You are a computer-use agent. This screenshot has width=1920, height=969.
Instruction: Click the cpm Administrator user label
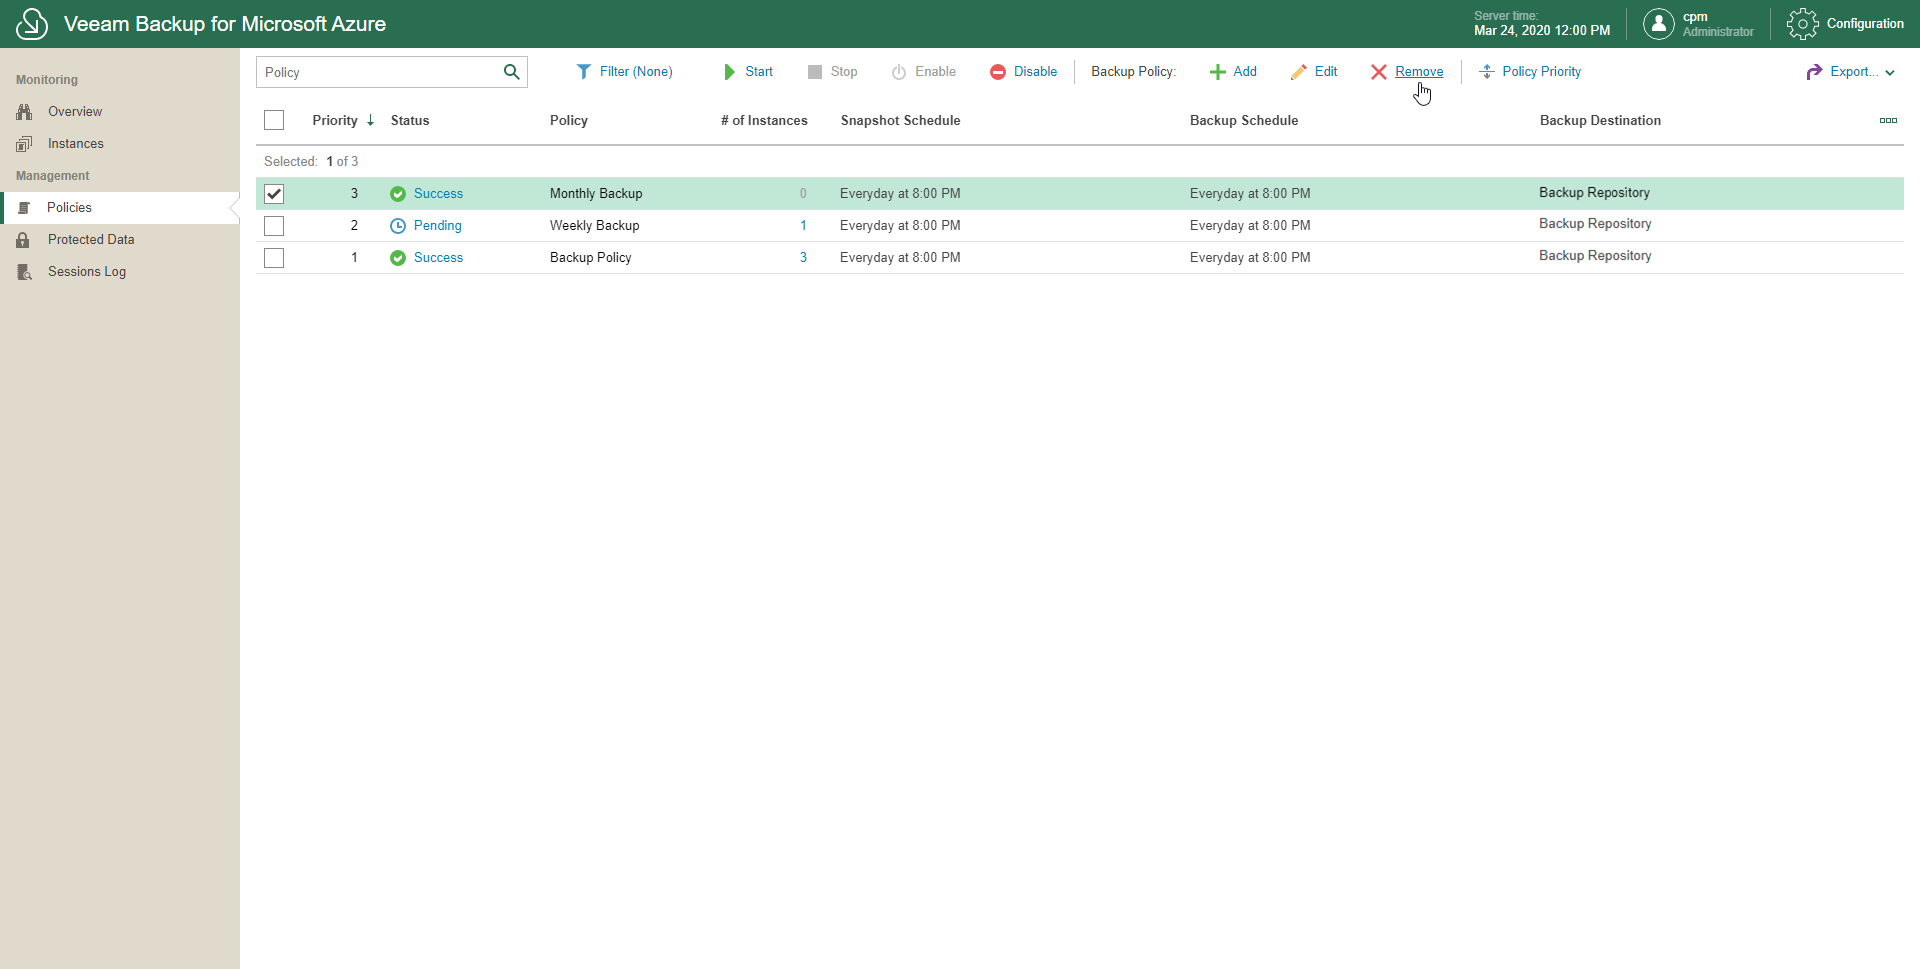pyautogui.click(x=1718, y=24)
